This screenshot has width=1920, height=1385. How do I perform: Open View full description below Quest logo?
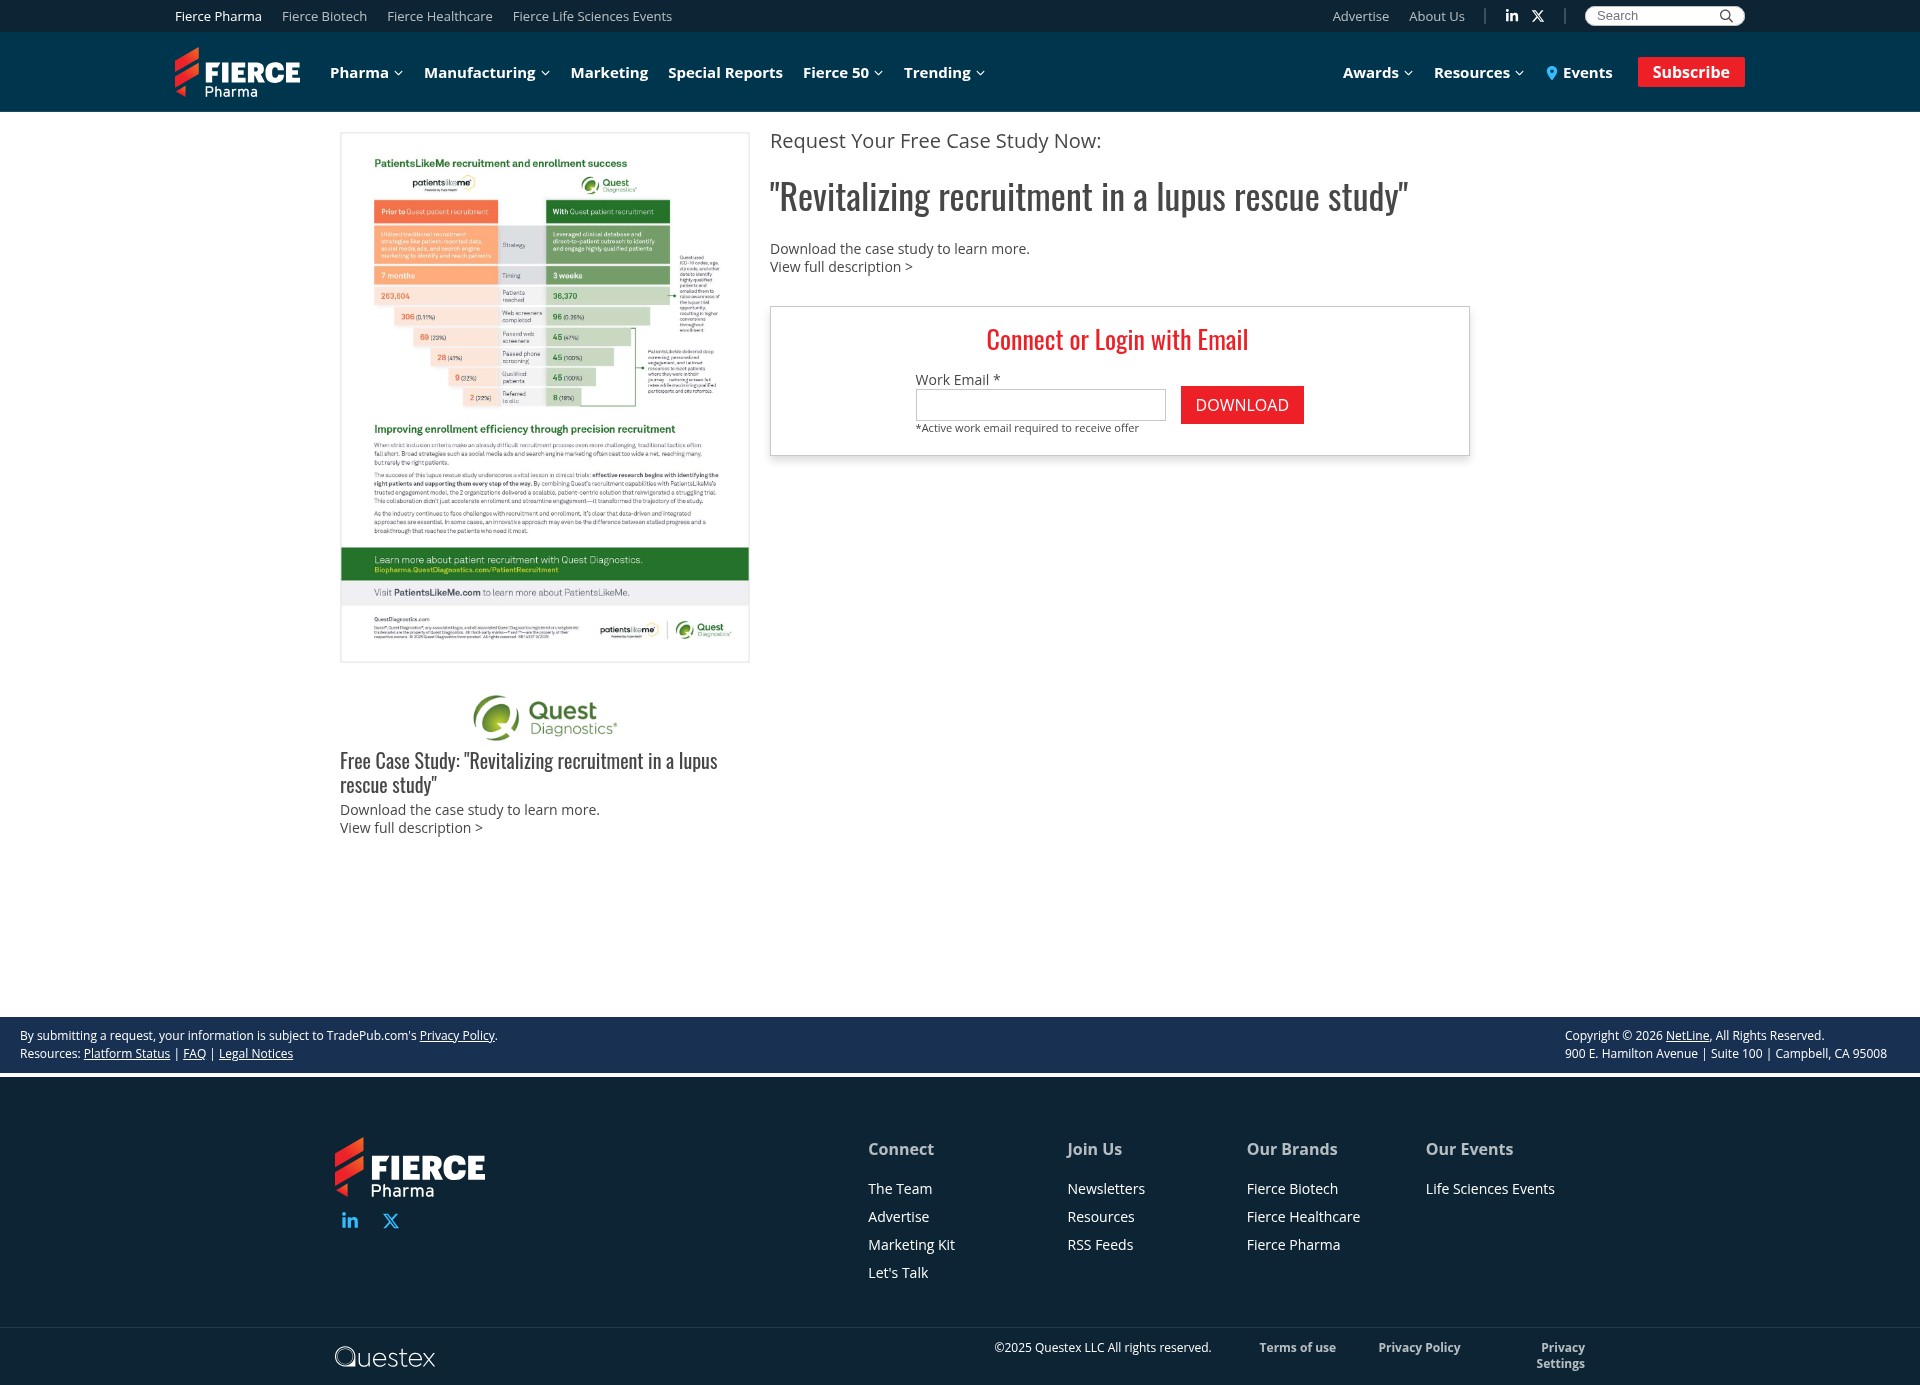tap(411, 828)
